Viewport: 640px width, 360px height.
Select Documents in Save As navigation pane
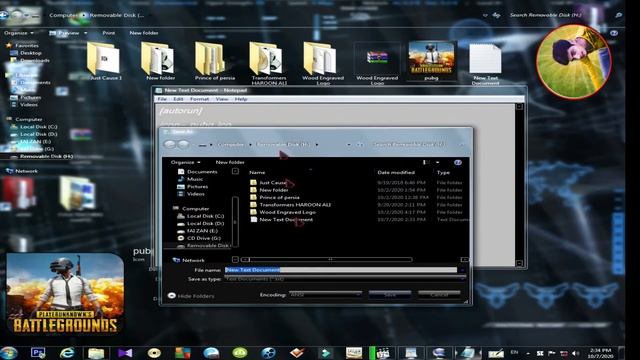tap(198, 172)
